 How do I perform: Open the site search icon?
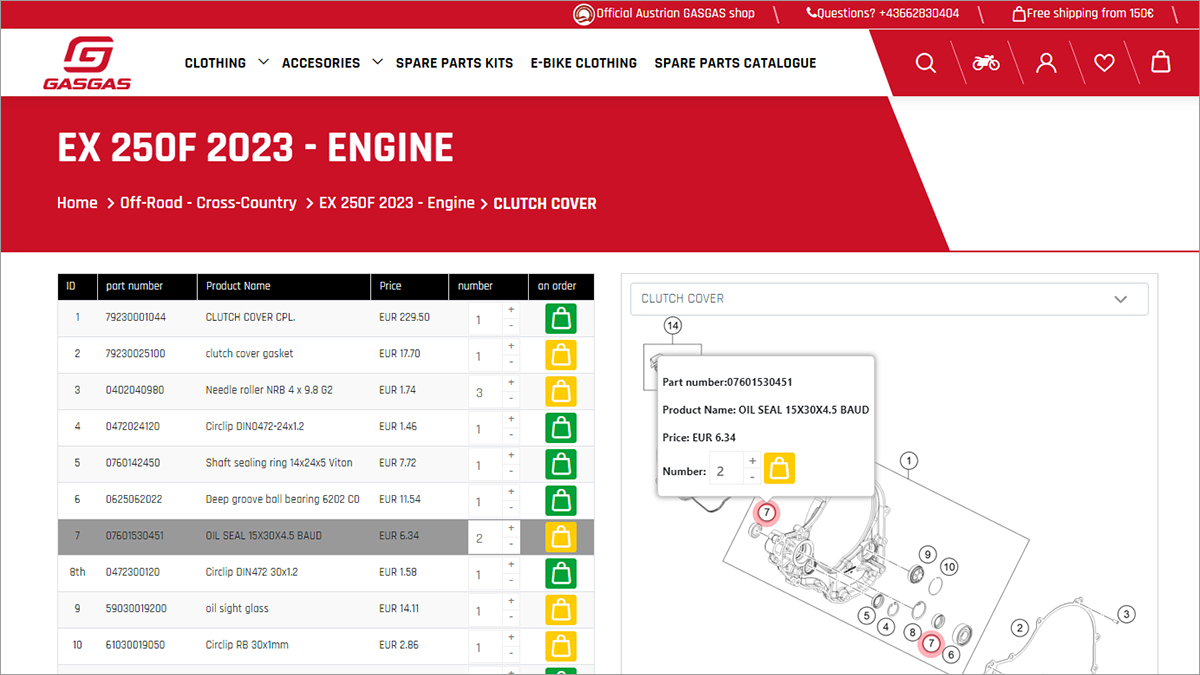click(x=926, y=63)
